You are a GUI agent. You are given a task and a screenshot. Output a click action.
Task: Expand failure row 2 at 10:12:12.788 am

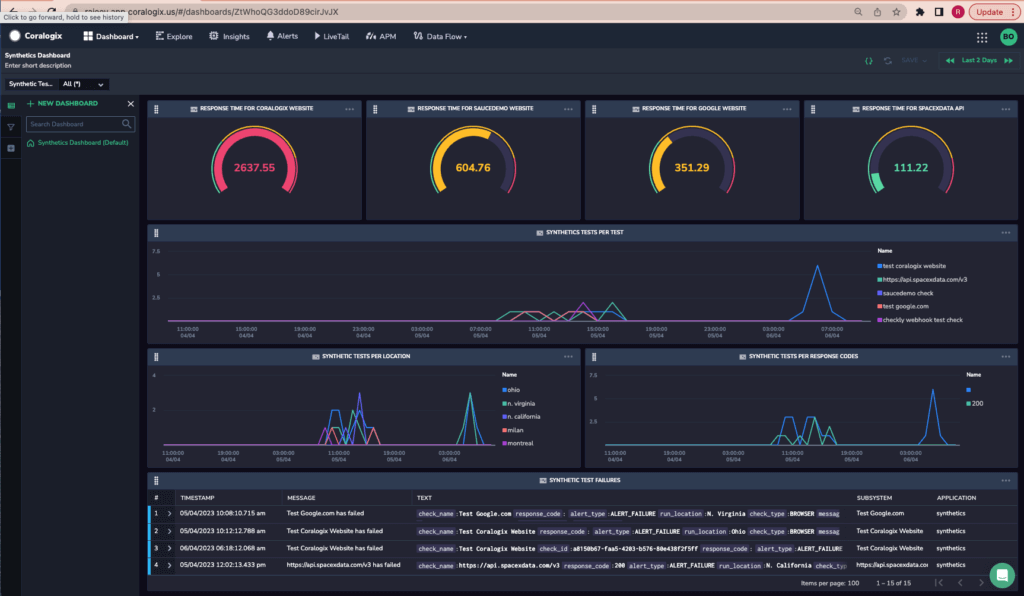pos(169,531)
